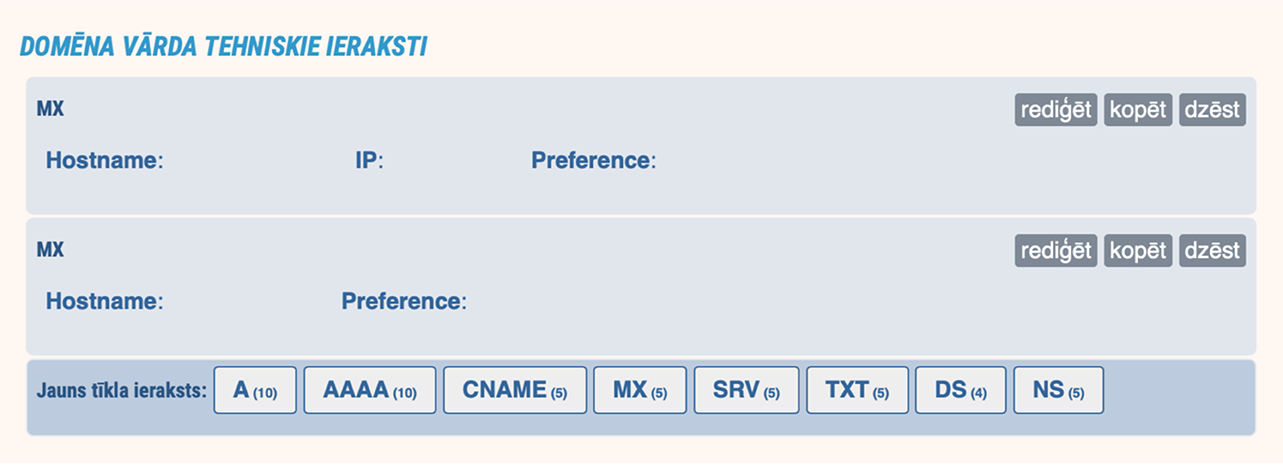
Task: Click dzēst on the MX record with IP field
Action: coord(1213,110)
